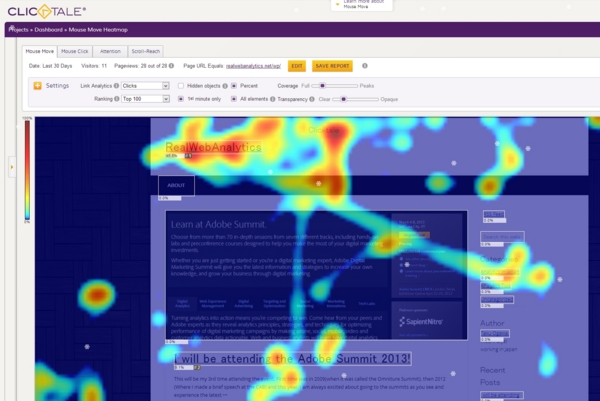Click the Transparency slider handle
Viewport: 600px width, 401px height.
click(344, 99)
